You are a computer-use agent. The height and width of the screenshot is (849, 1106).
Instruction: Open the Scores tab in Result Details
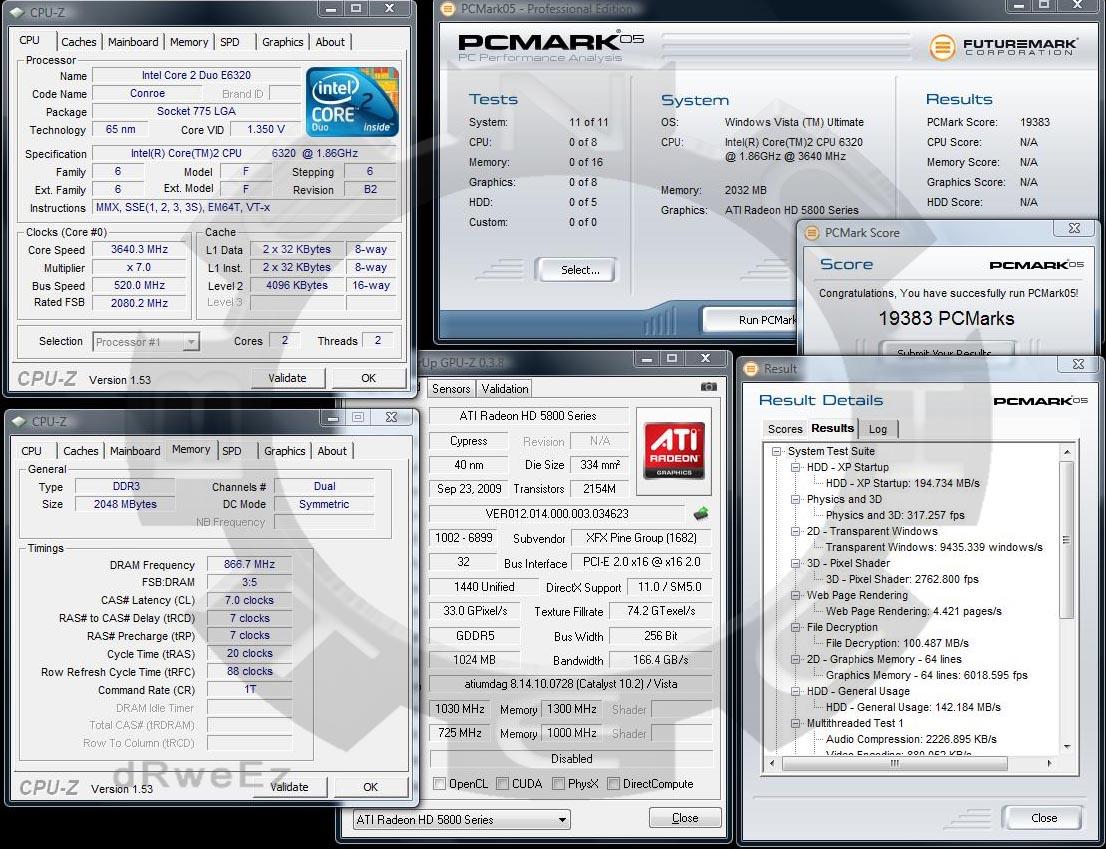point(785,429)
